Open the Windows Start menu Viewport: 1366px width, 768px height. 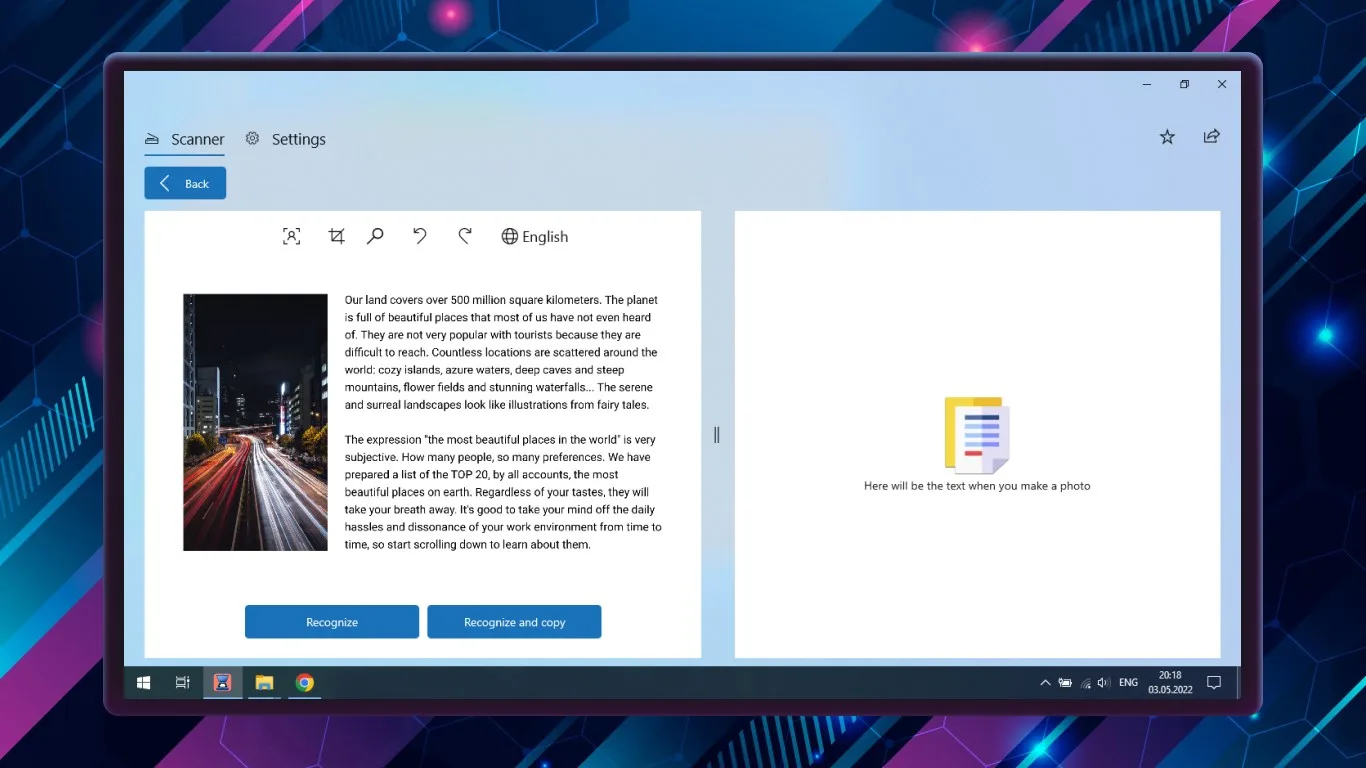(143, 683)
